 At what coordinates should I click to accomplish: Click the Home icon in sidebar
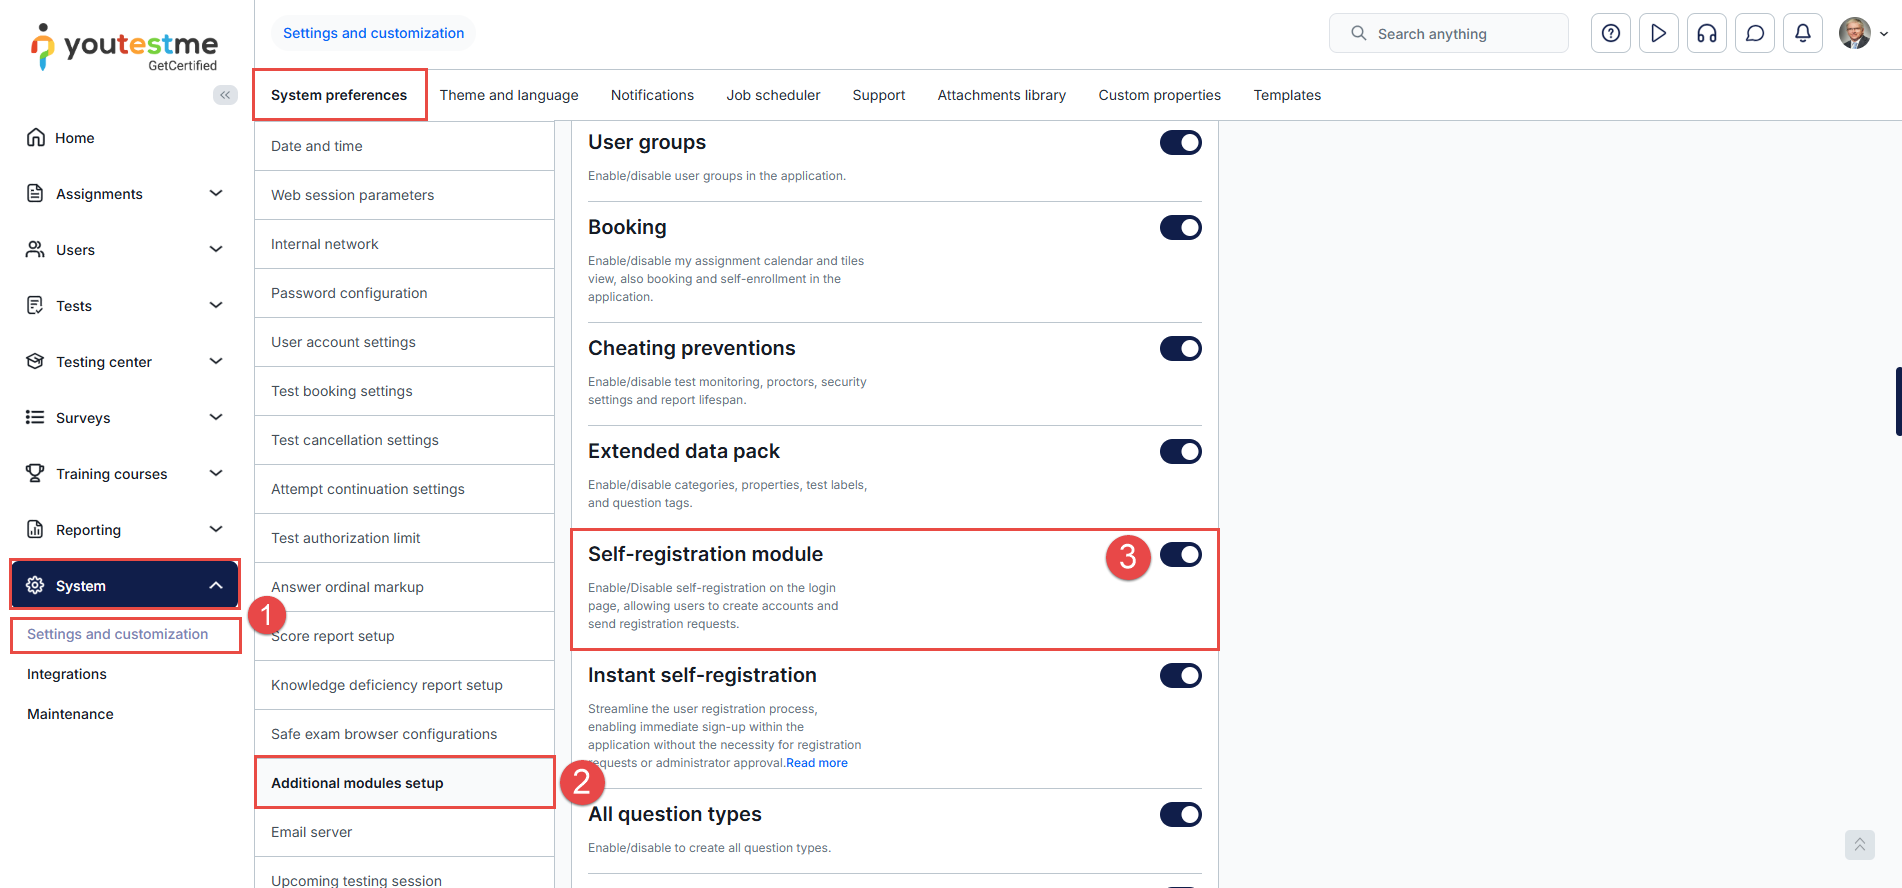click(36, 138)
